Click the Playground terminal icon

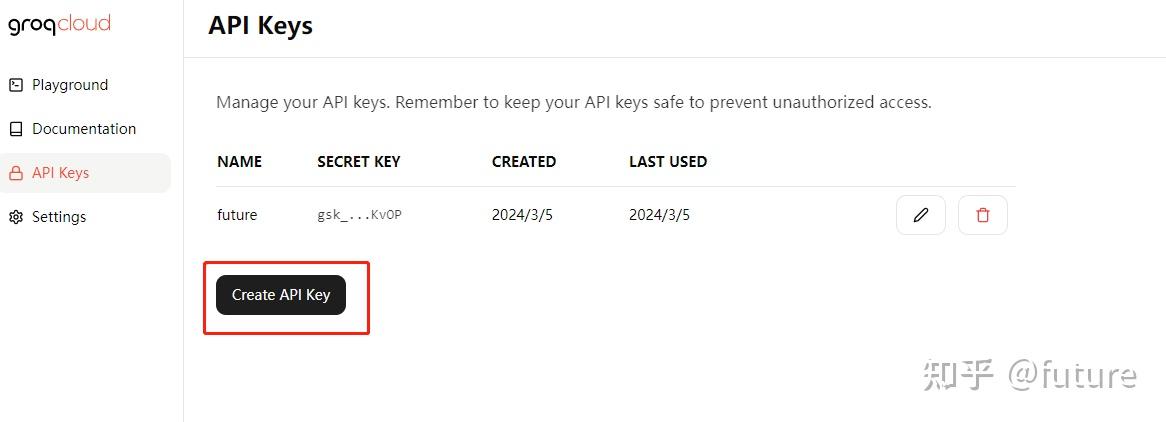pos(16,85)
